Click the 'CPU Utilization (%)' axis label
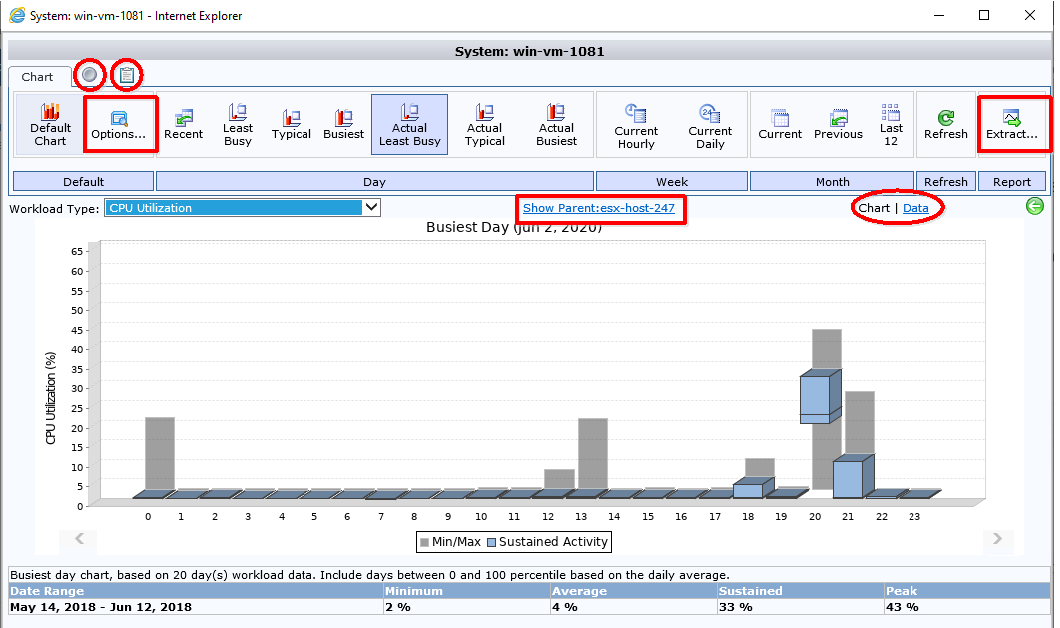This screenshot has height=628, width=1060. click(51, 398)
